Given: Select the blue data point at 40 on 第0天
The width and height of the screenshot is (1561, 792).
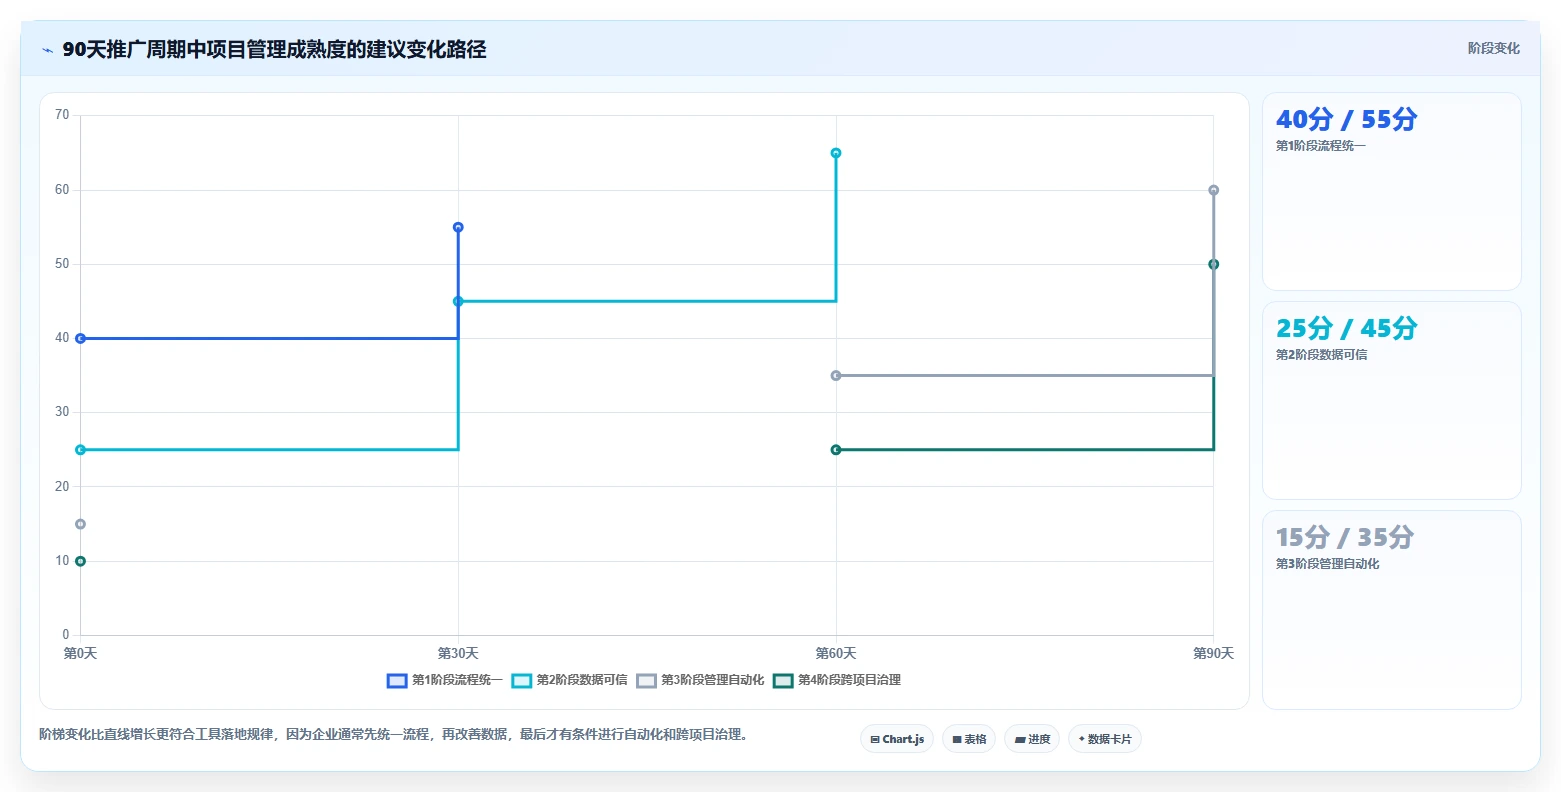Looking at the screenshot, I should point(80,338).
